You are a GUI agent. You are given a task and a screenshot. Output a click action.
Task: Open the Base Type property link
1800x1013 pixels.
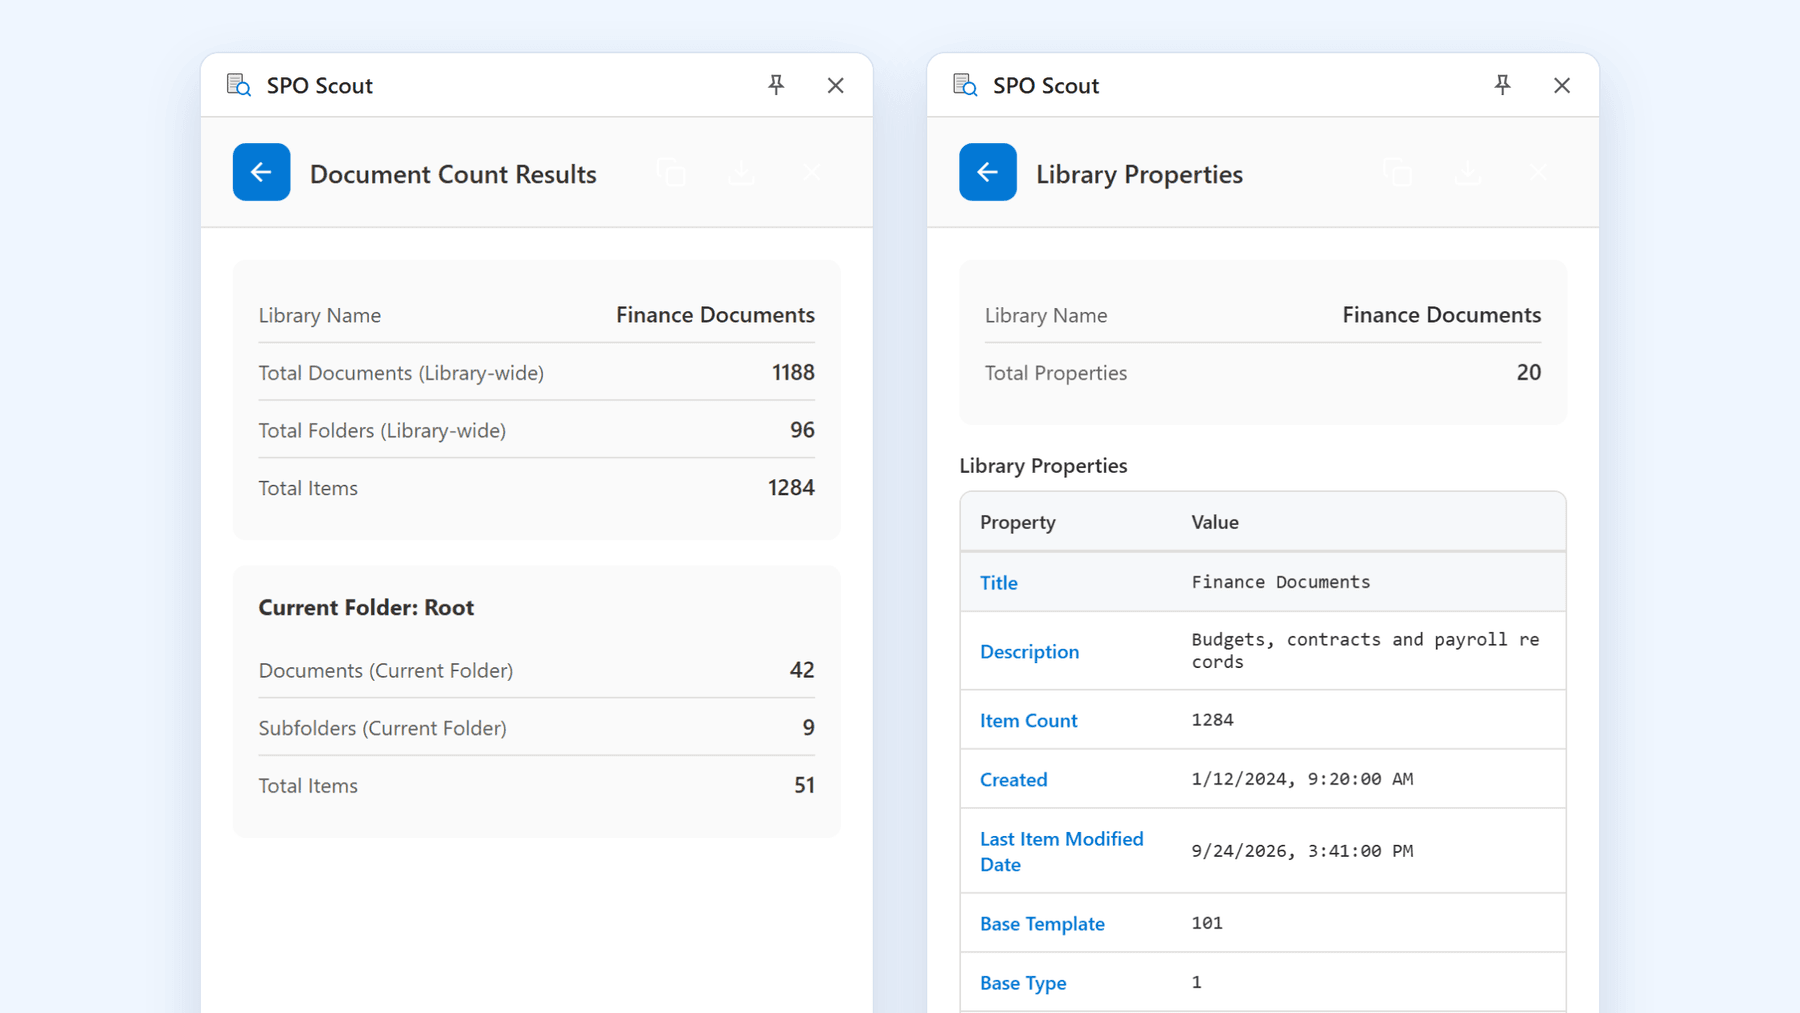(1023, 983)
